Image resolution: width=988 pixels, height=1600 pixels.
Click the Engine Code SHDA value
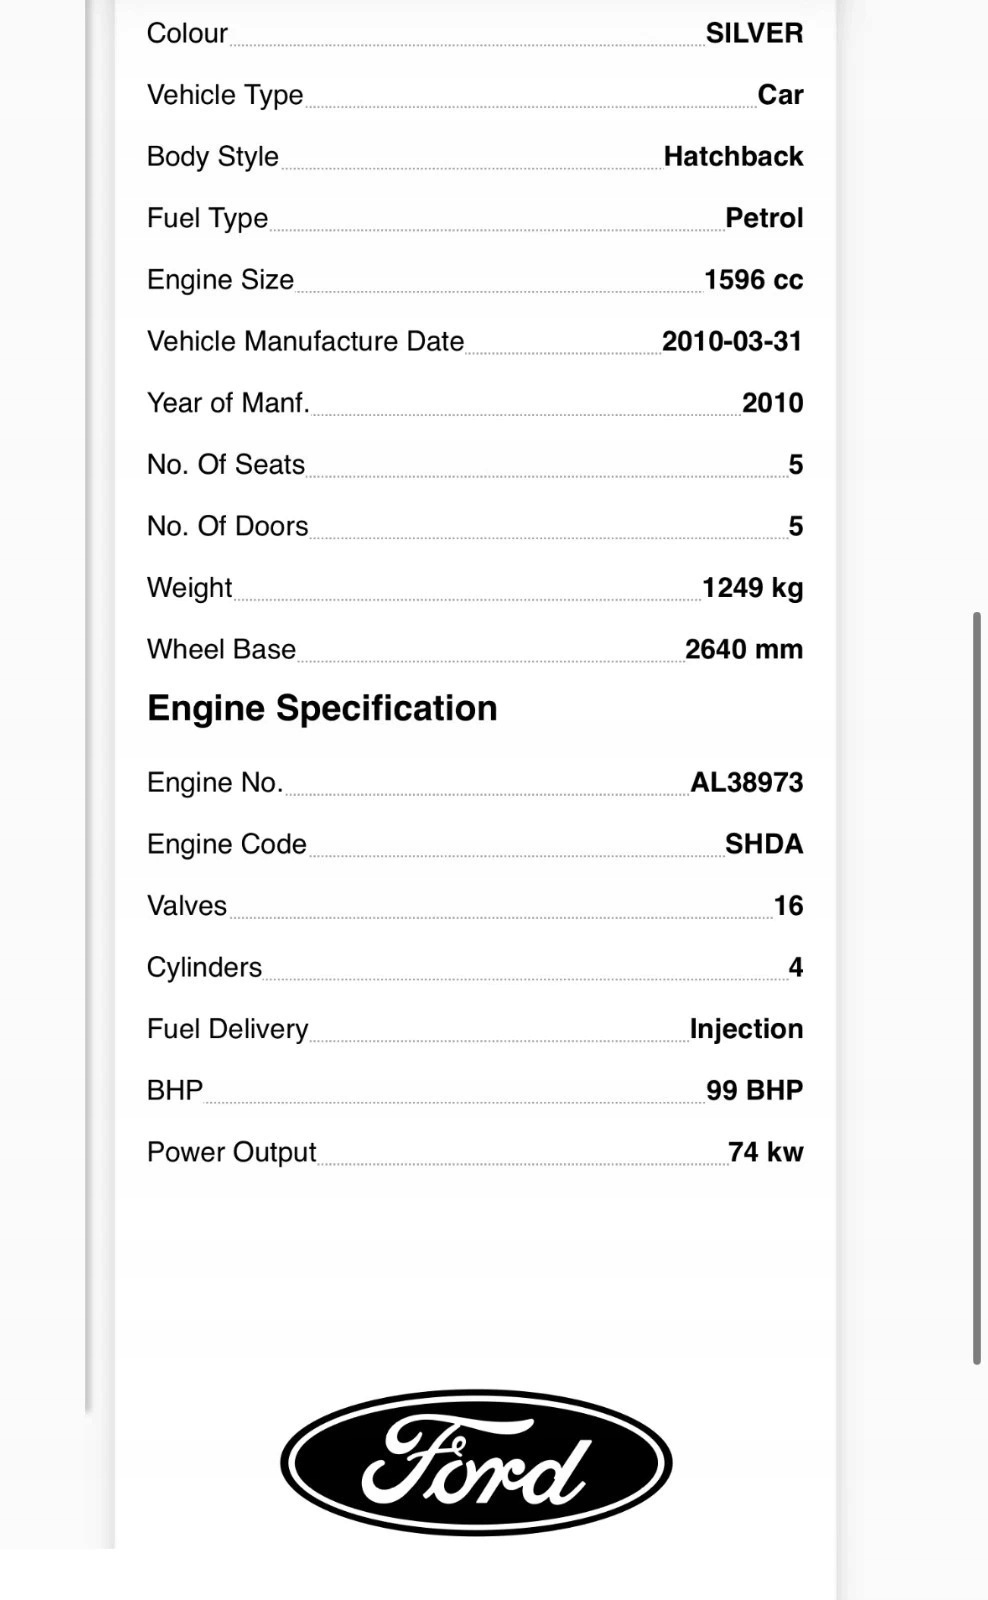point(764,844)
